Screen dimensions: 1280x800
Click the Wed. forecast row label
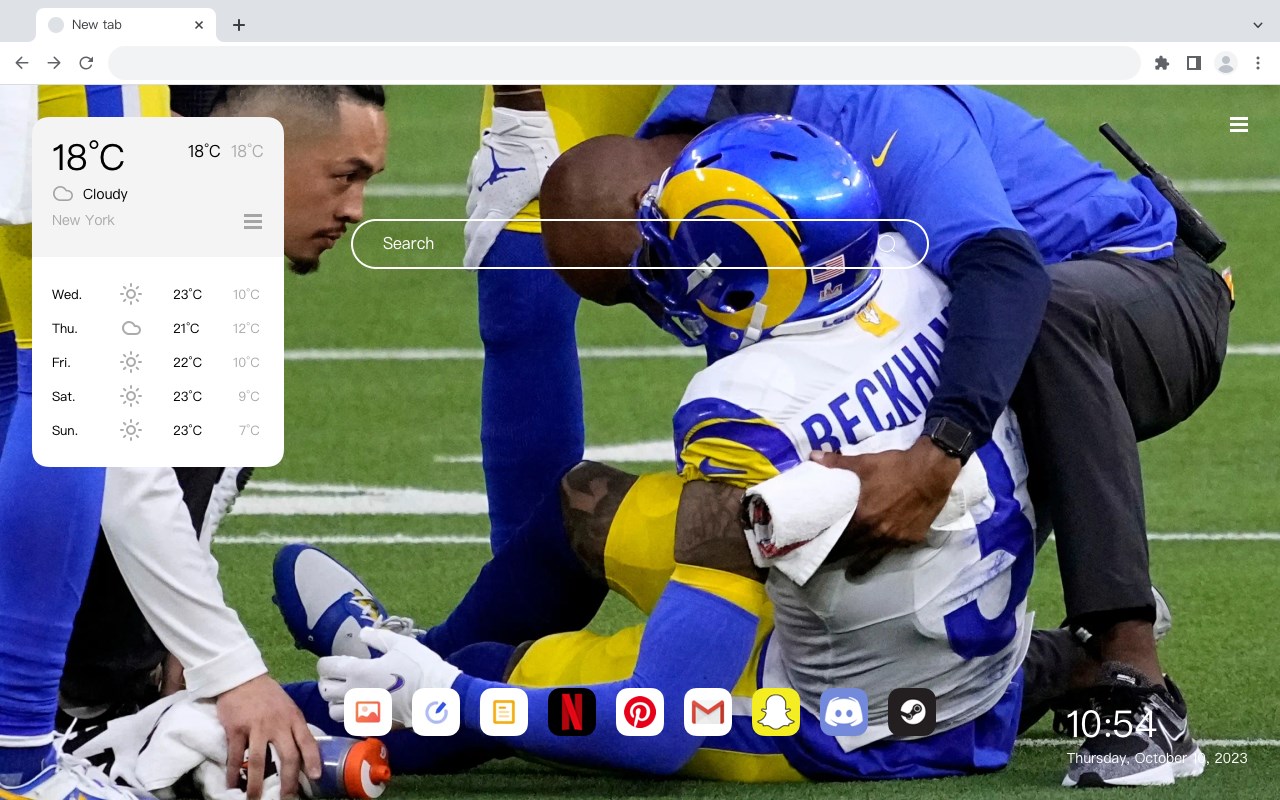[67, 294]
